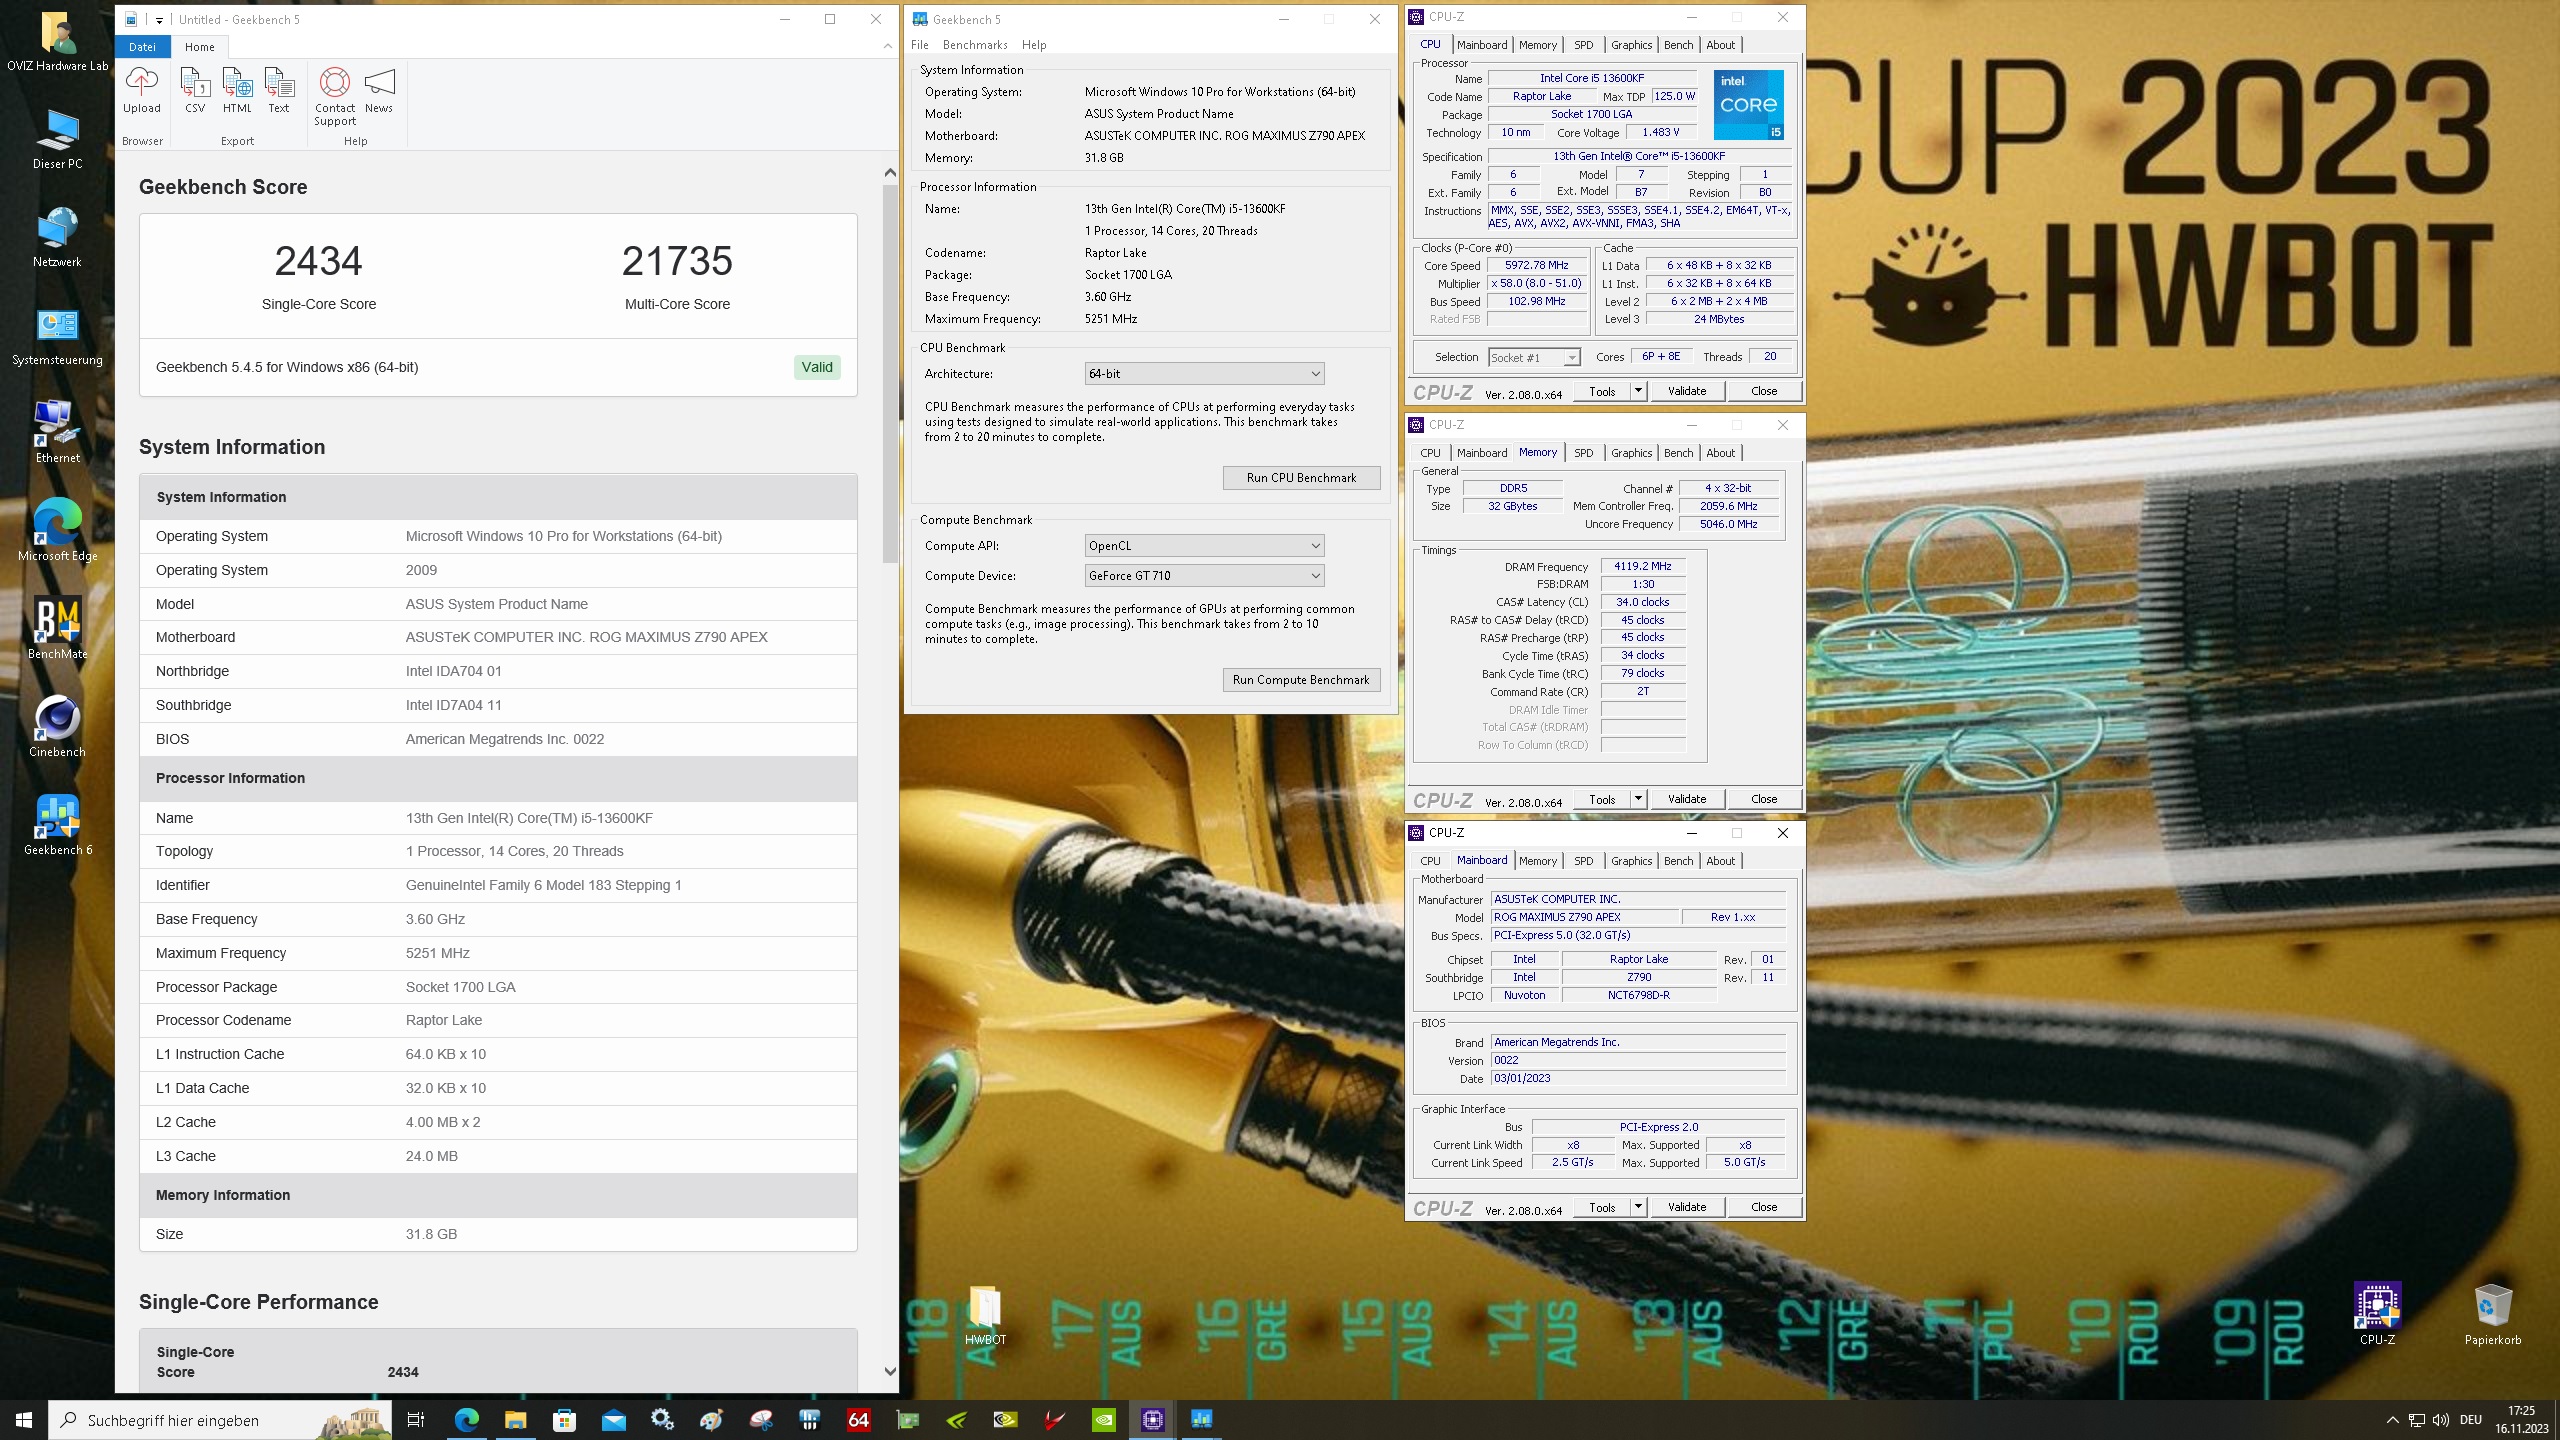This screenshot has width=2560, height=1440.
Task: Open the OVIZ Hardware Lab desktop icon
Action: point(57,42)
